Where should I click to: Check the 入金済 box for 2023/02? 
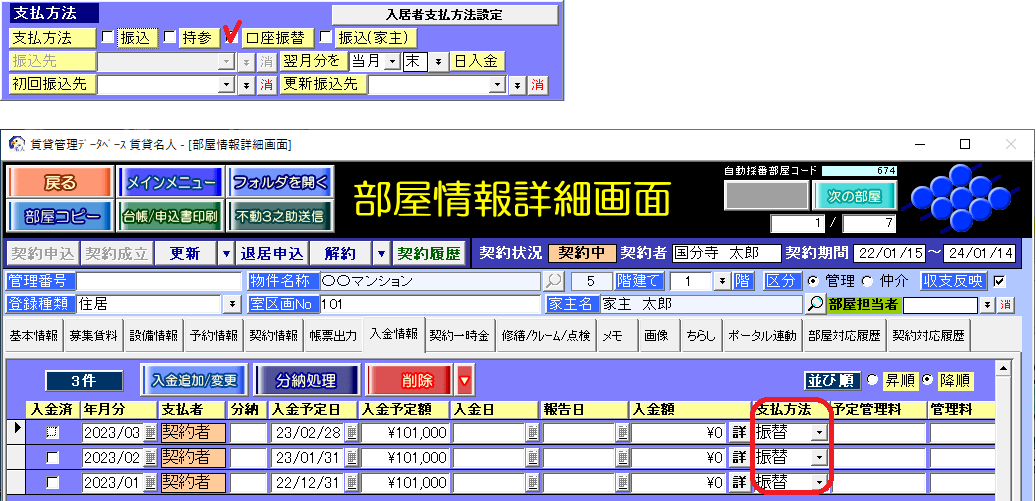coord(52,457)
